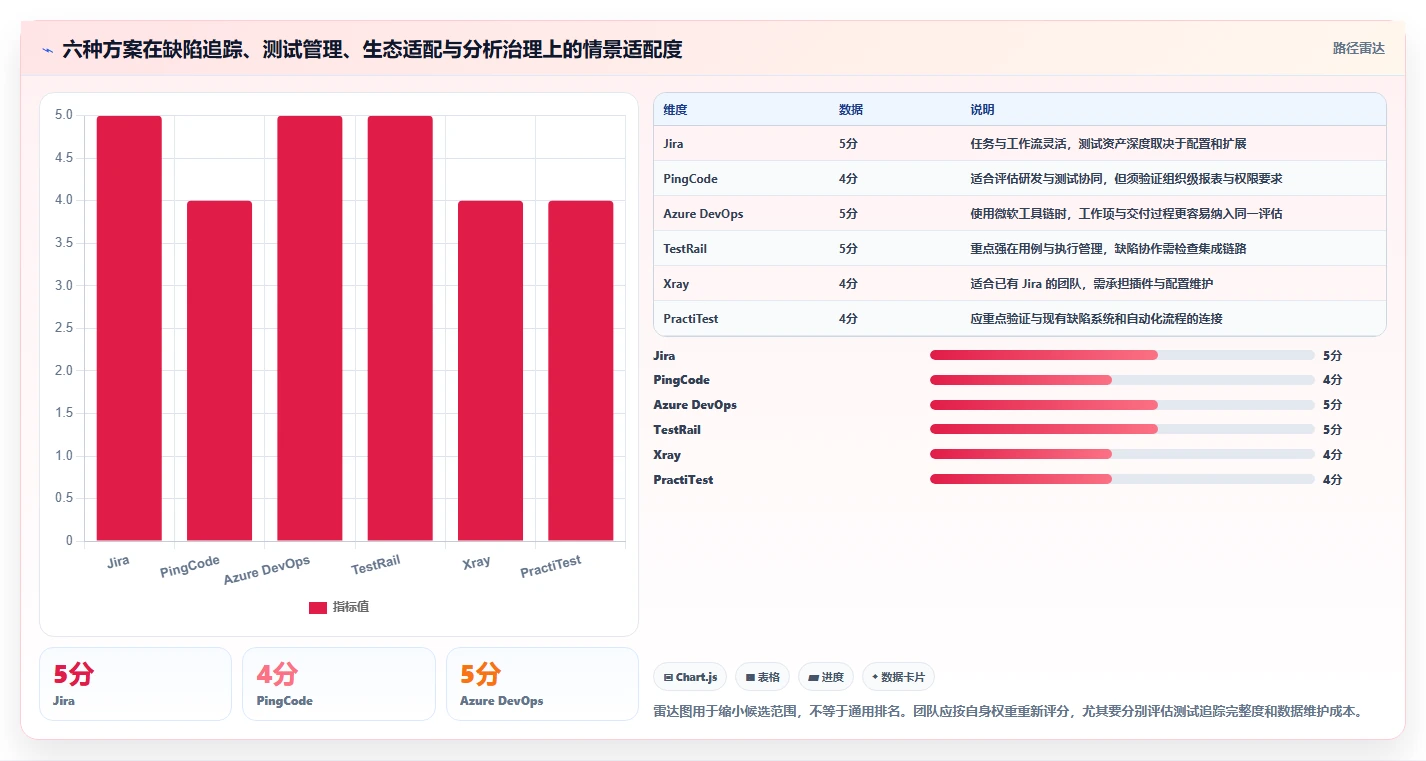Viewport: 1426px width, 761px height.
Task: Click the Chart.js tag
Action: (x=691, y=677)
